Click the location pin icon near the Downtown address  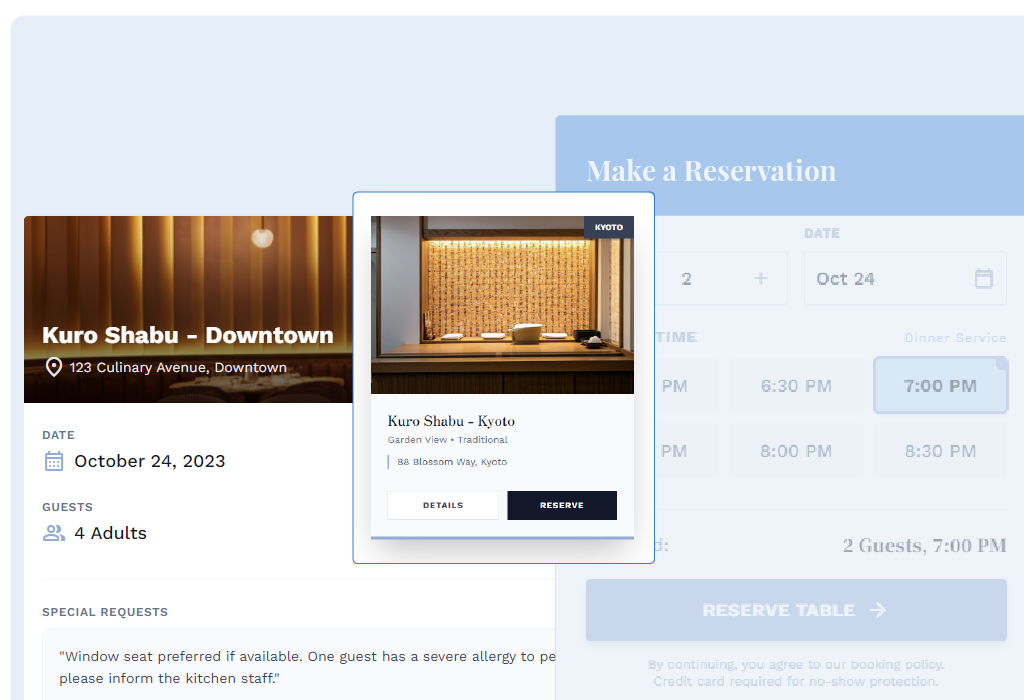coord(56,367)
